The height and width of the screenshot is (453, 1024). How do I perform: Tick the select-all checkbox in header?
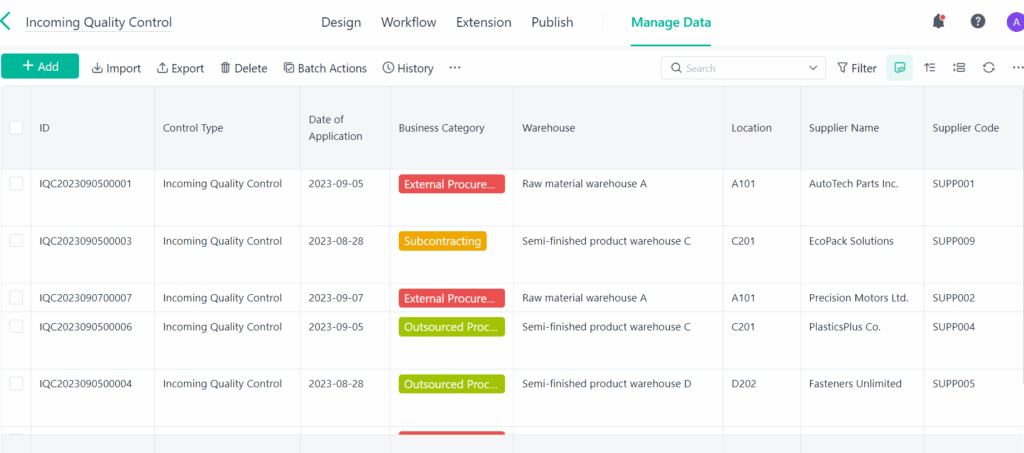coord(16,128)
